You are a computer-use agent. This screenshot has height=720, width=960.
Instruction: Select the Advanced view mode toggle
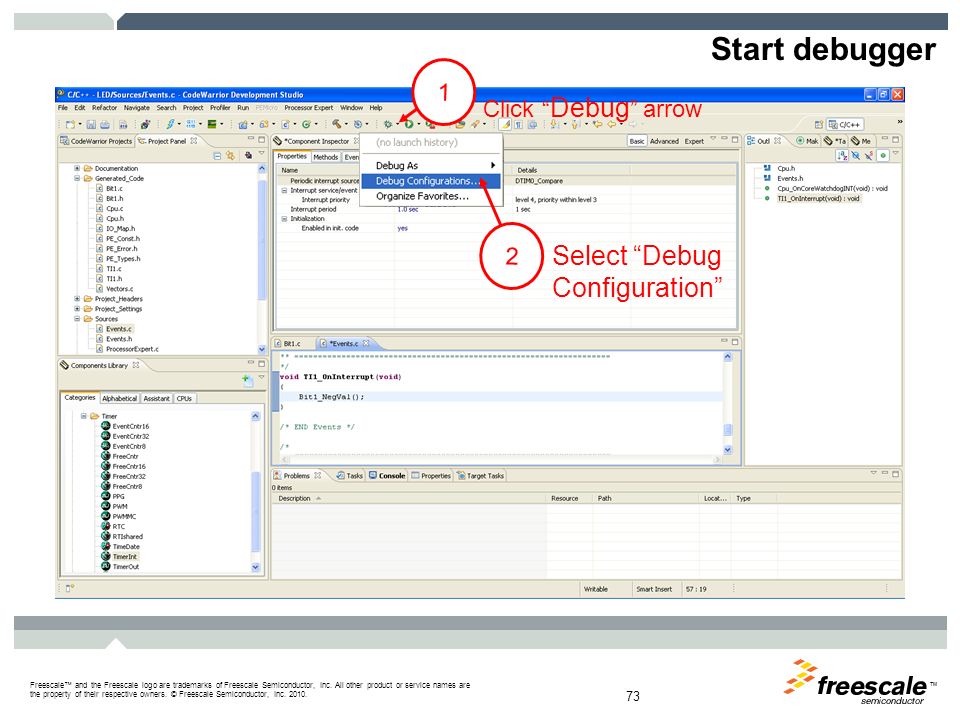pos(664,141)
